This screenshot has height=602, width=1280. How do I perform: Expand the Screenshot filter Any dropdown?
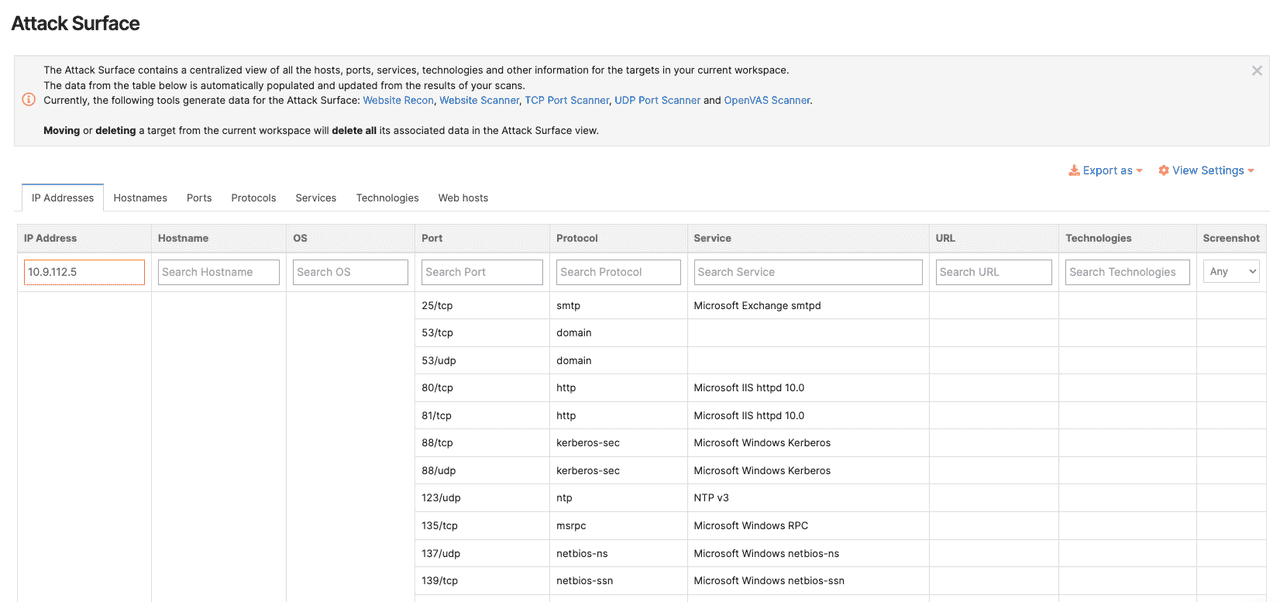click(1230, 272)
